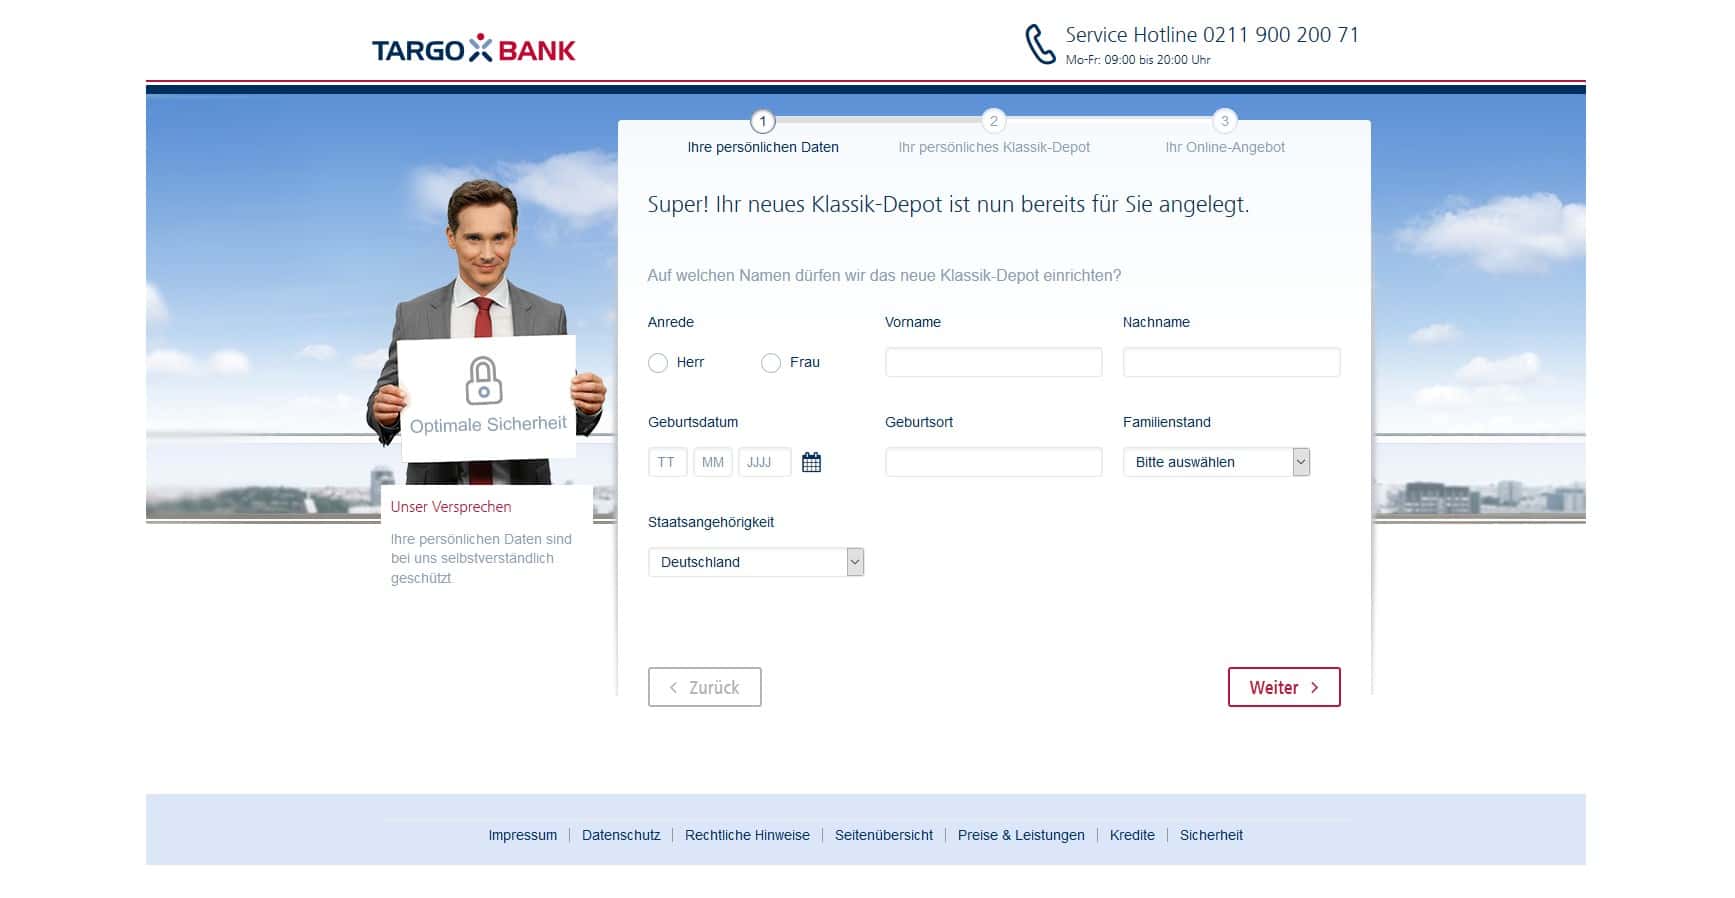Select the Herr radio button
The width and height of the screenshot is (1735, 898).
click(658, 363)
